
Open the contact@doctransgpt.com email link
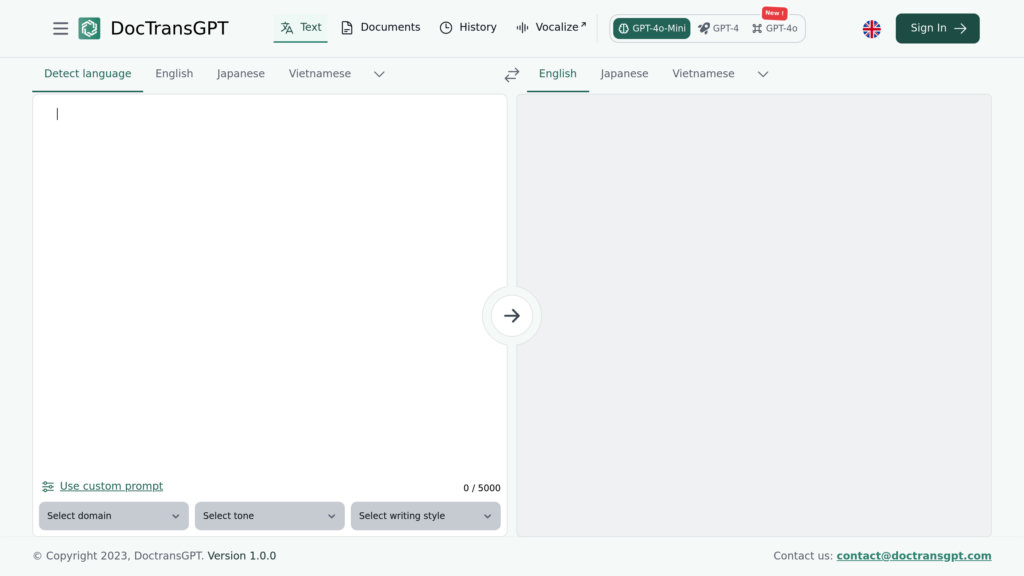pos(913,555)
